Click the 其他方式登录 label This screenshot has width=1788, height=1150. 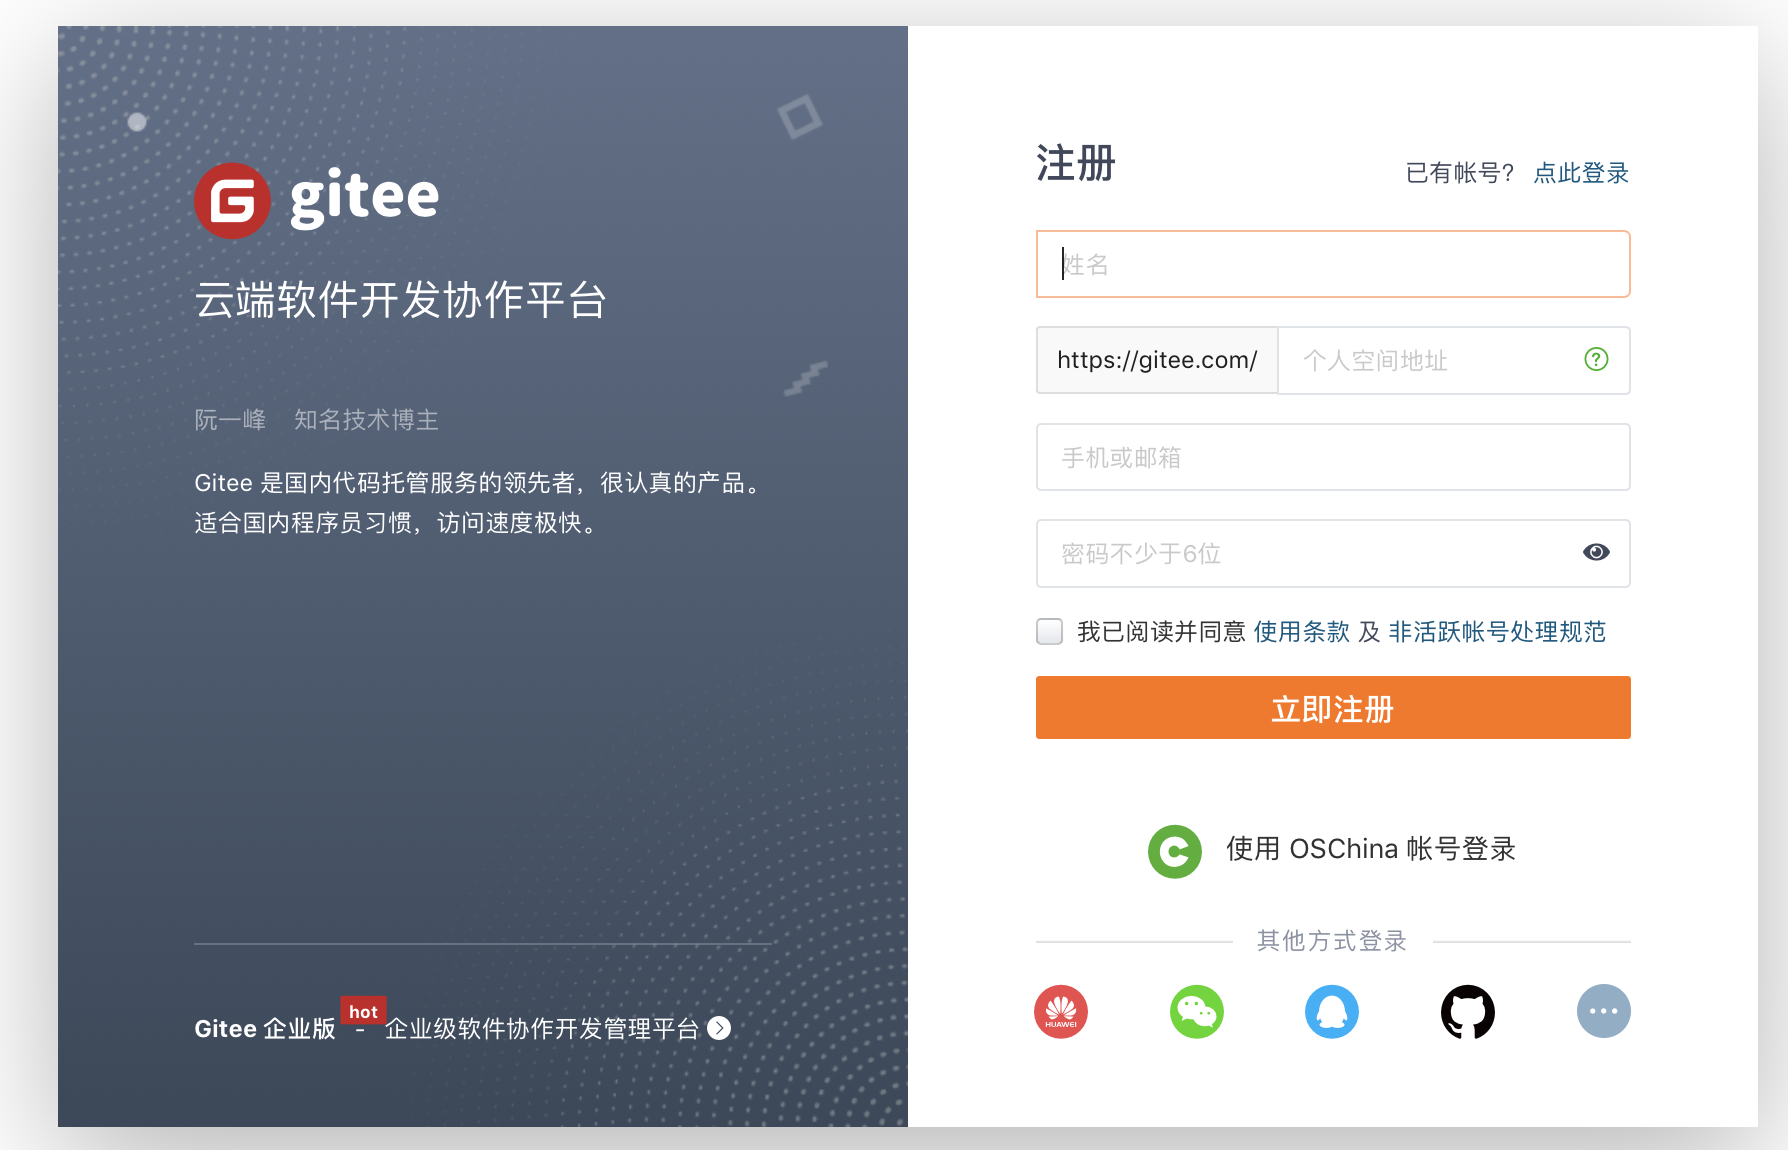tap(1332, 941)
